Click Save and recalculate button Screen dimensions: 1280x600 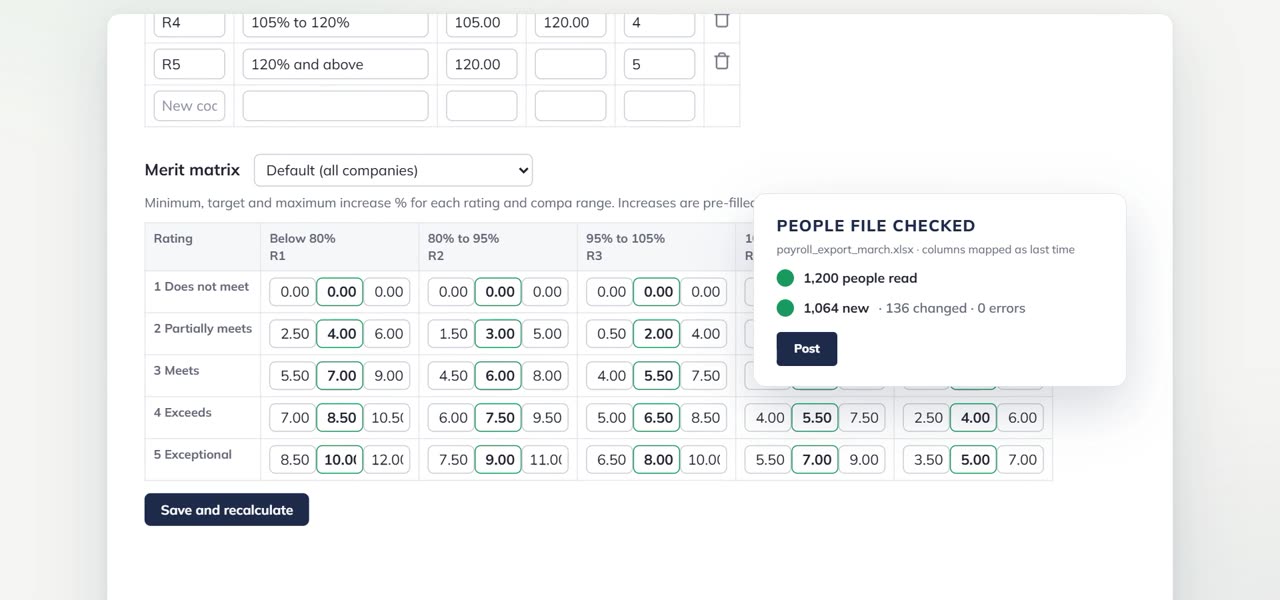point(227,510)
